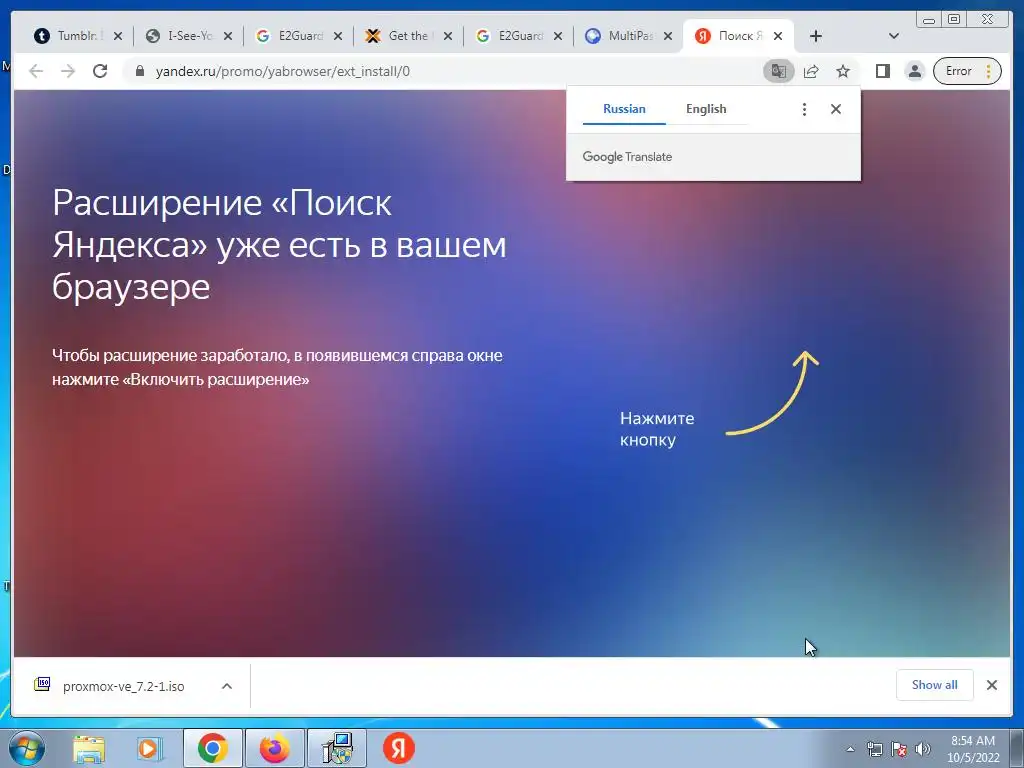The width and height of the screenshot is (1024, 768).
Task: Go back to previous page
Action: [x=36, y=71]
